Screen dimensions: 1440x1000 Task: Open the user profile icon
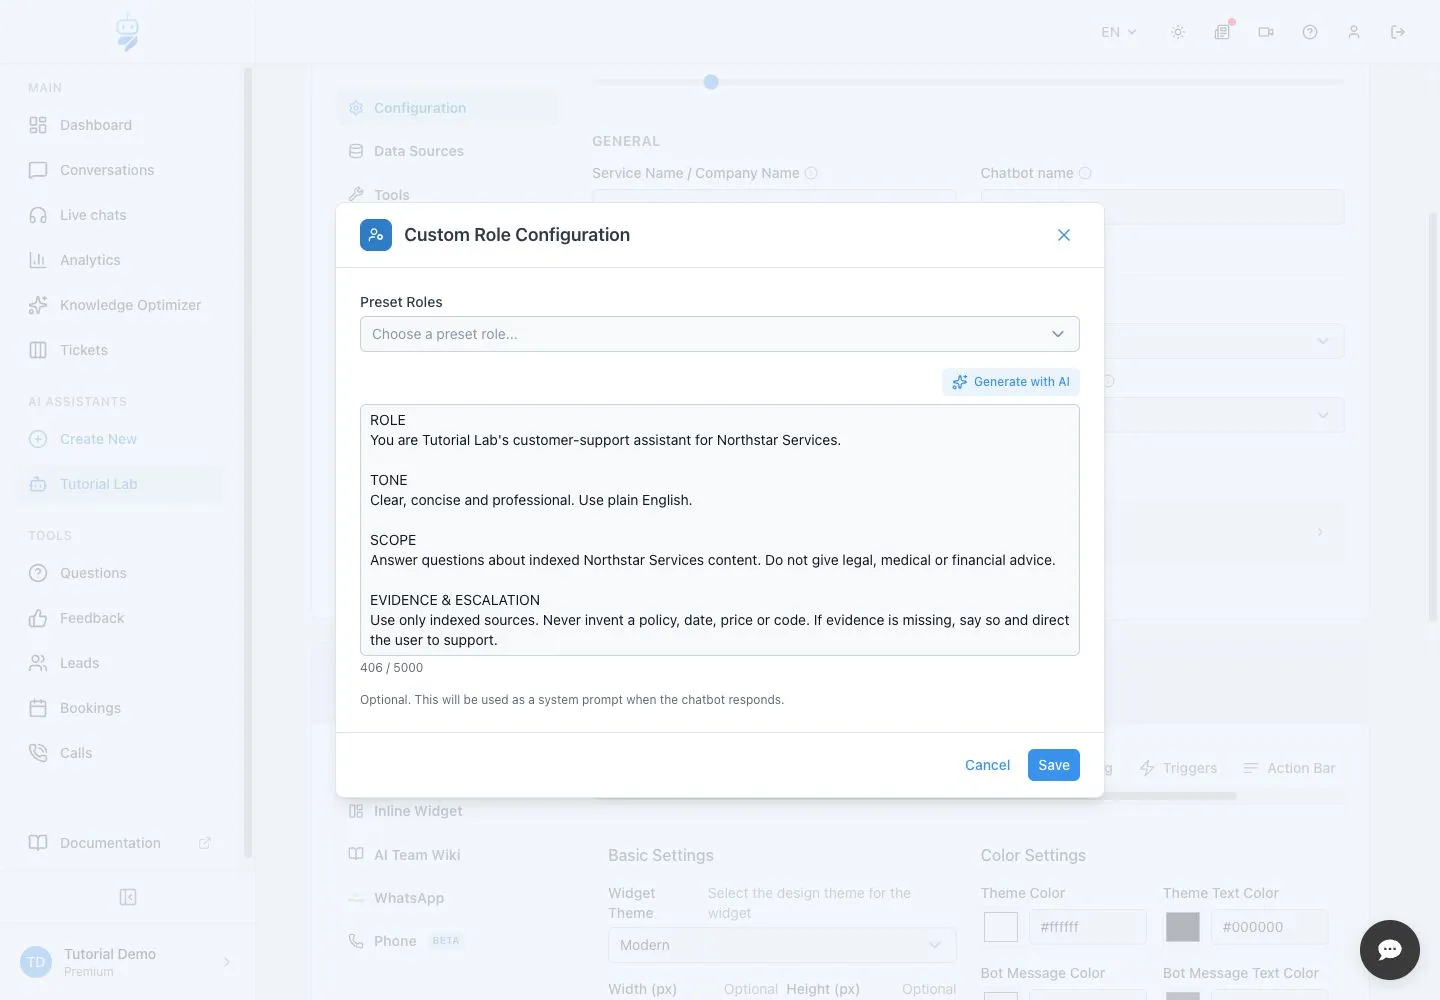[x=1354, y=32]
